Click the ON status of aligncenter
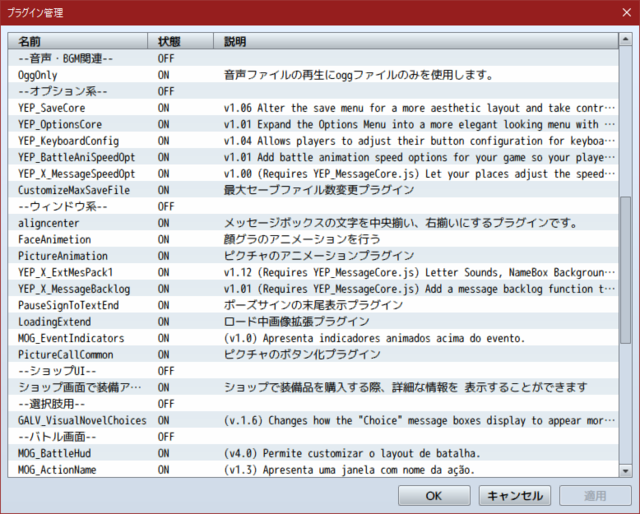 coord(164,223)
